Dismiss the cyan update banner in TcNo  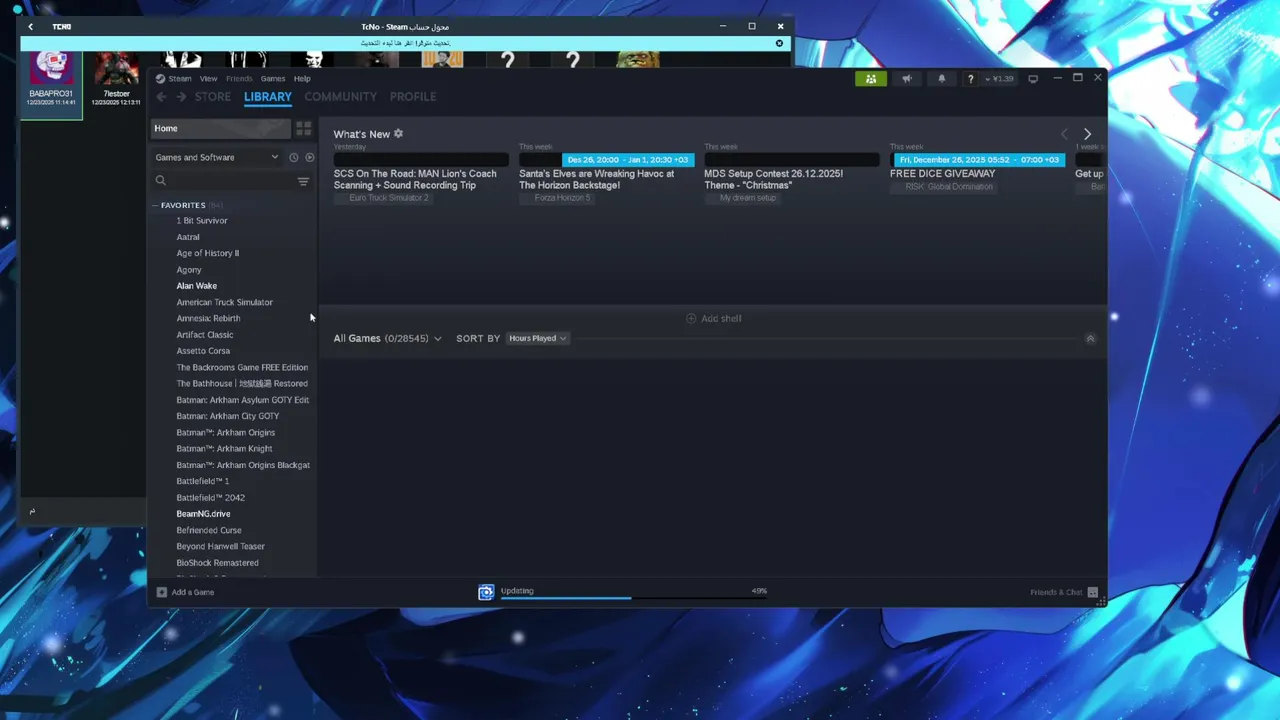pyautogui.click(x=779, y=43)
